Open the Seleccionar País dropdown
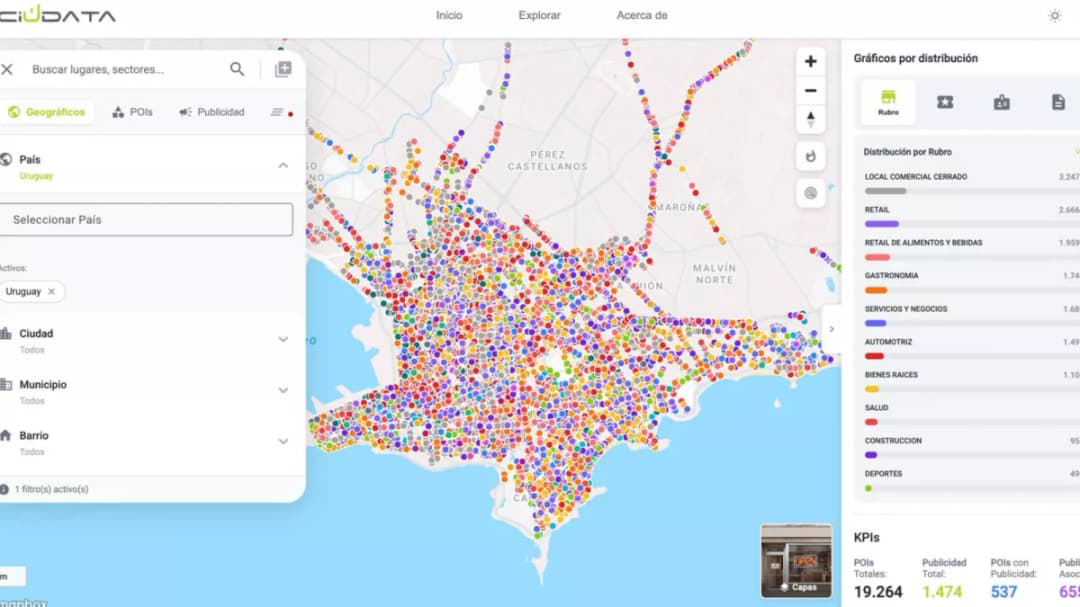The height and width of the screenshot is (607, 1080). pos(146,219)
